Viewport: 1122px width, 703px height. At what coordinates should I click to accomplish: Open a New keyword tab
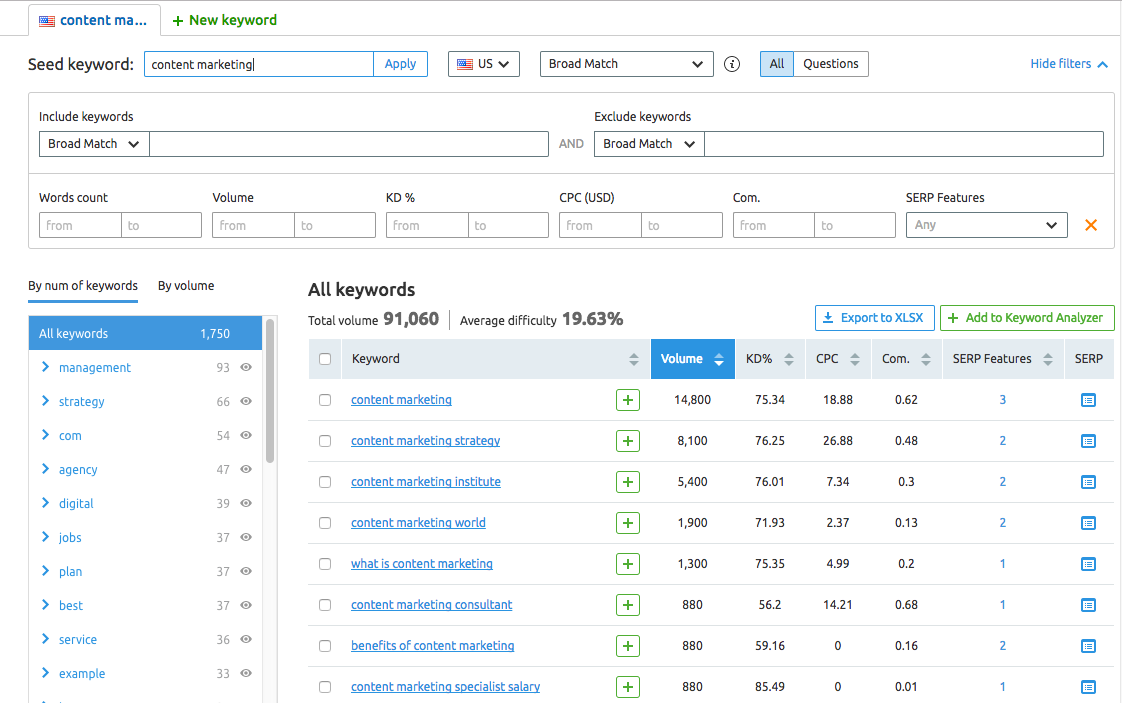[x=225, y=20]
